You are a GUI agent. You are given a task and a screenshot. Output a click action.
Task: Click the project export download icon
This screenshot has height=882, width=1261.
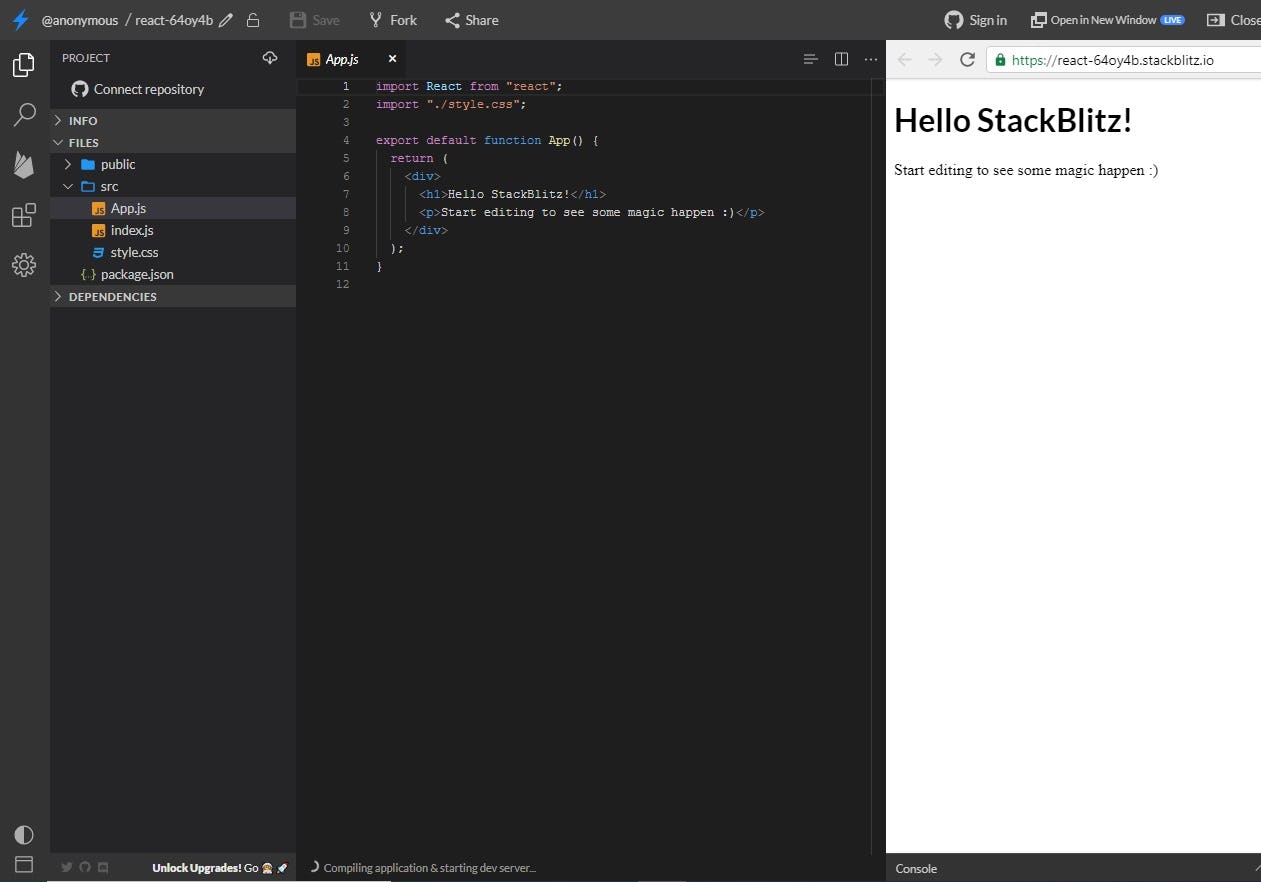270,57
